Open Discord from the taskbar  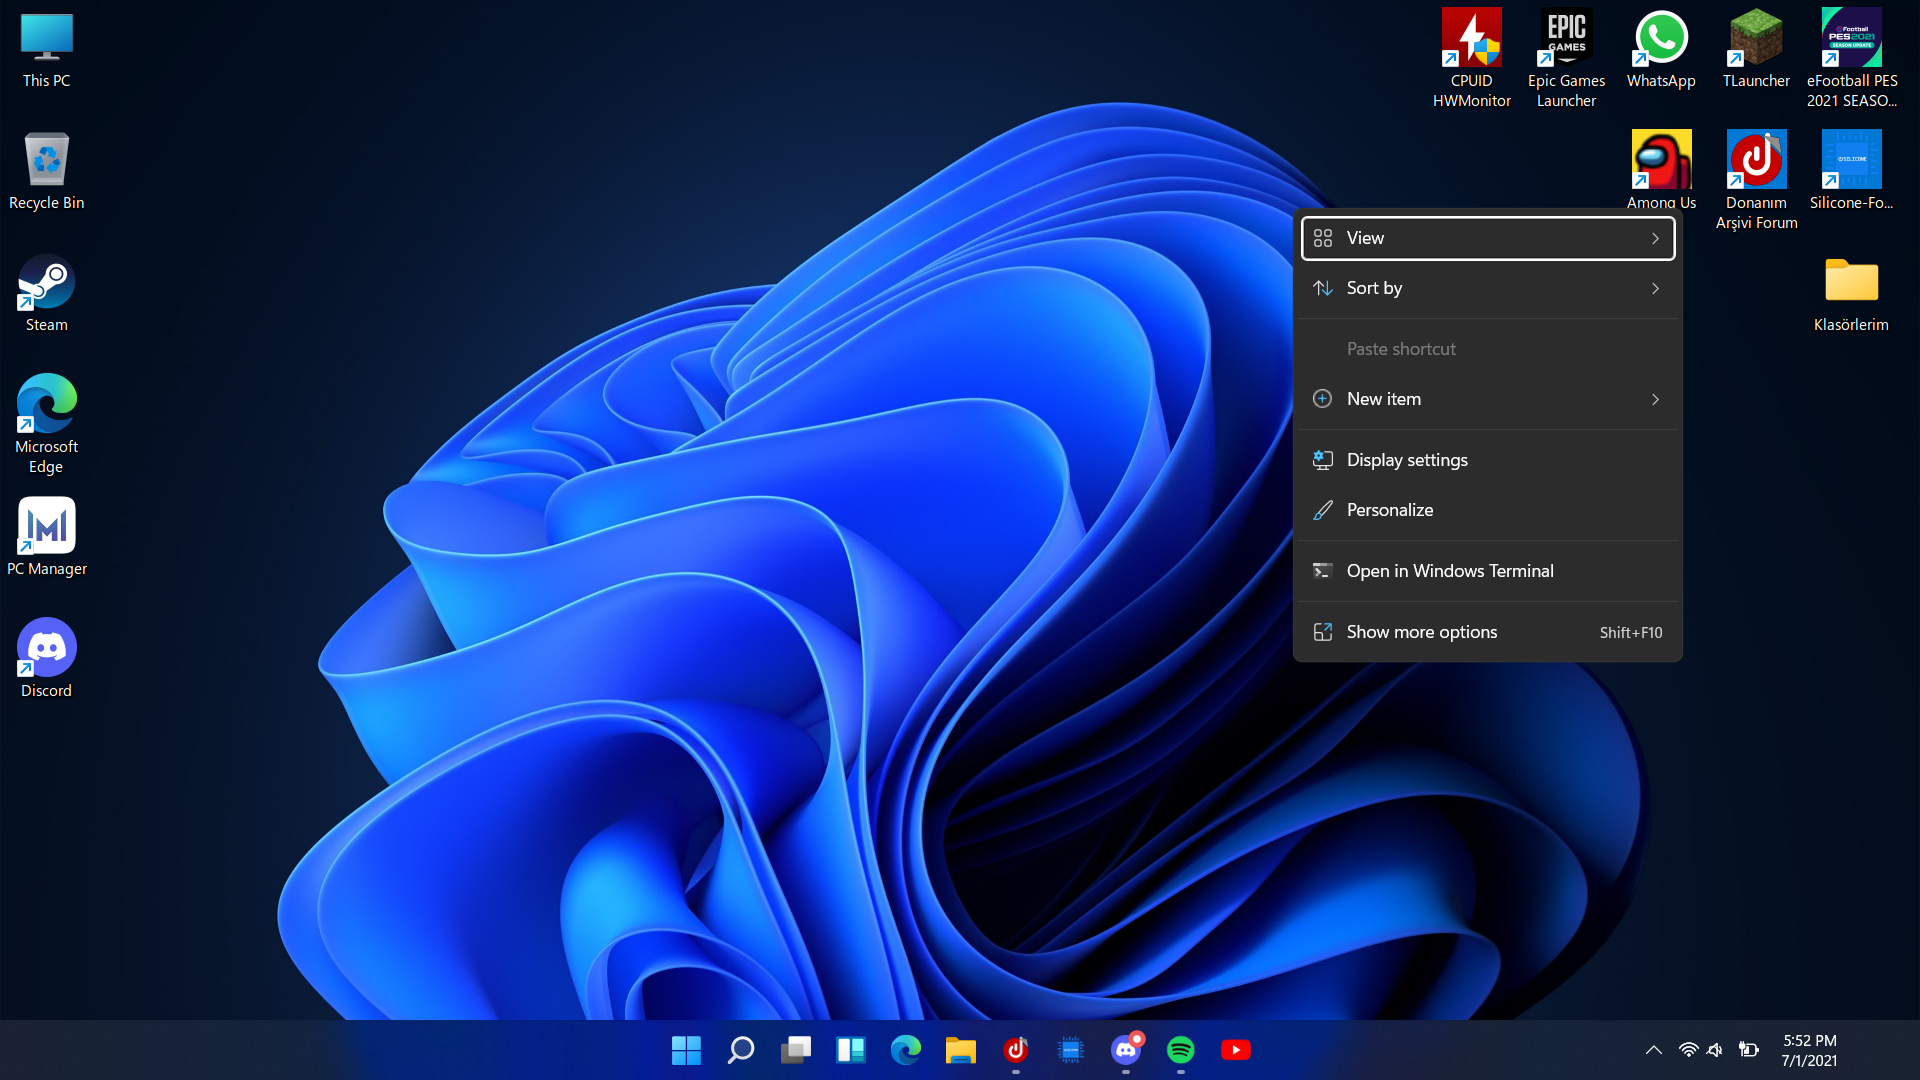click(x=1126, y=1050)
